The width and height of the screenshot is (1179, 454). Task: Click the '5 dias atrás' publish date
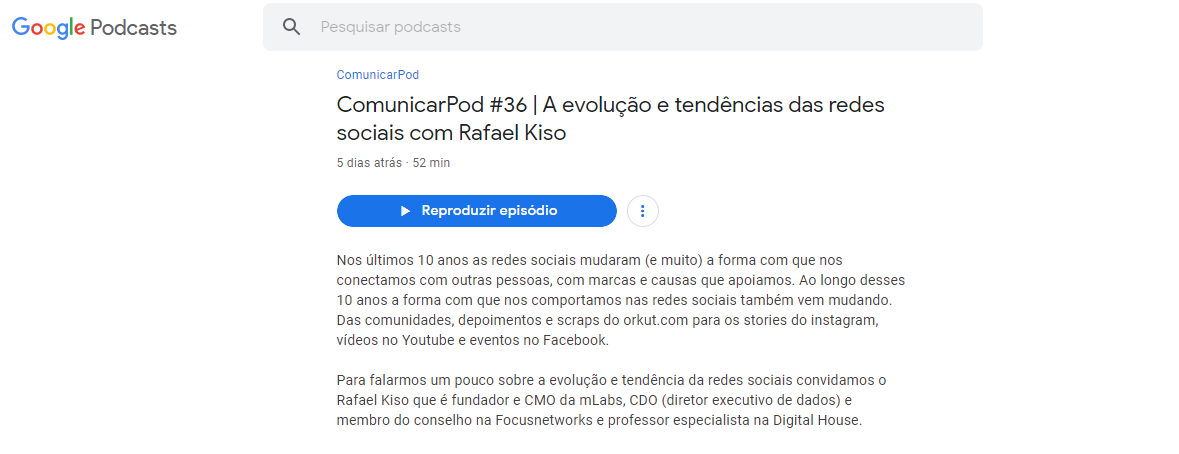pos(369,162)
